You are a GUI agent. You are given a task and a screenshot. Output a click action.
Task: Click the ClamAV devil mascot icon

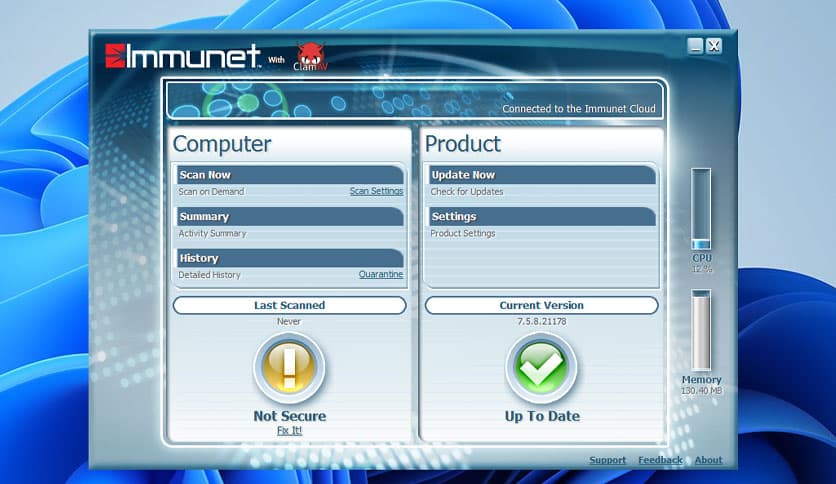pyautogui.click(x=310, y=57)
